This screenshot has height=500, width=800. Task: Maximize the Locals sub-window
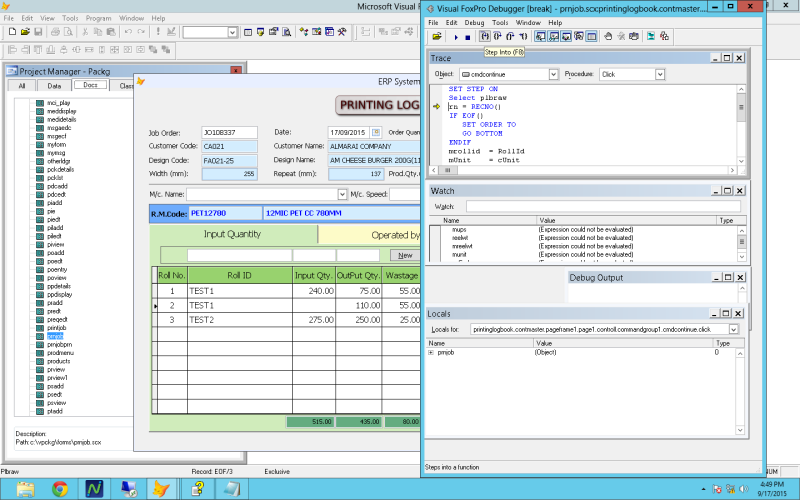point(727,313)
